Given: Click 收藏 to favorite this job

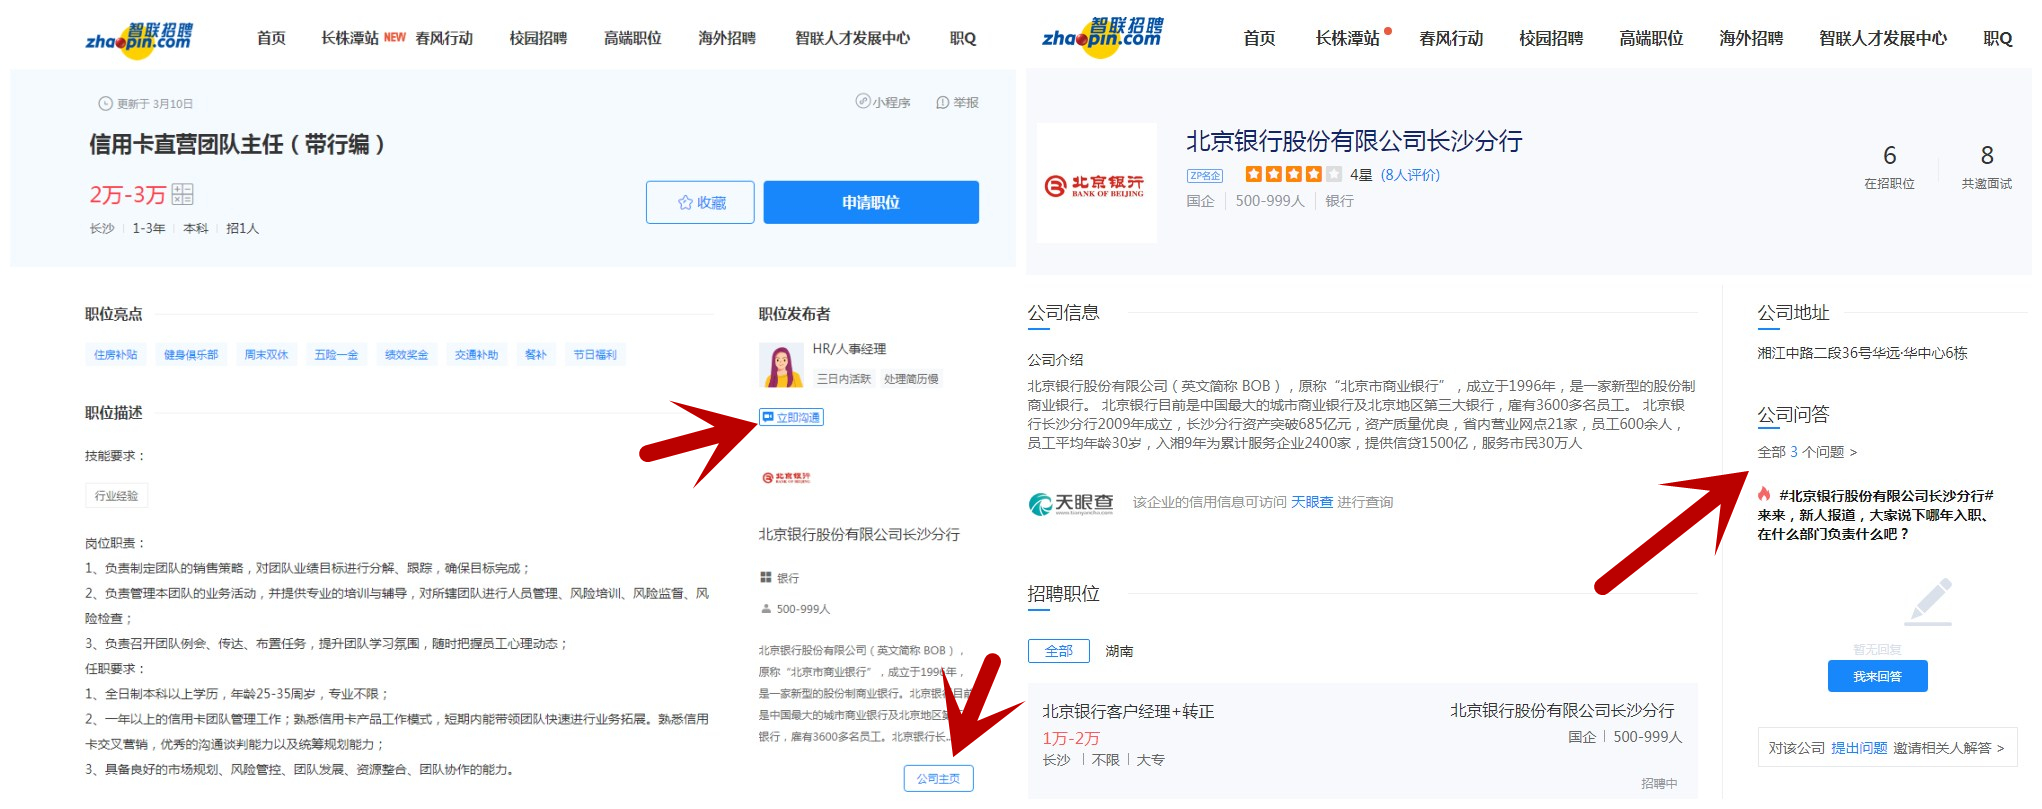Looking at the screenshot, I should coord(700,202).
